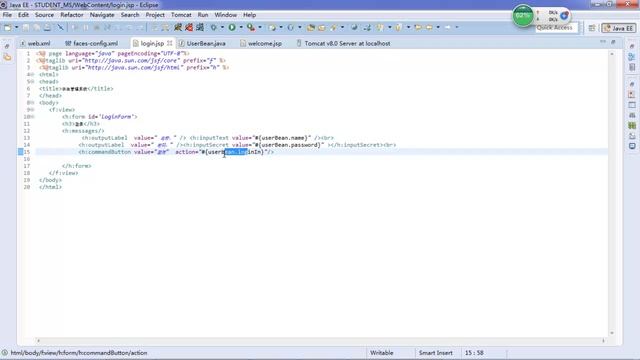This screenshot has width=640, height=360.
Task: Click the Writable status bar entry
Action: [382, 353]
